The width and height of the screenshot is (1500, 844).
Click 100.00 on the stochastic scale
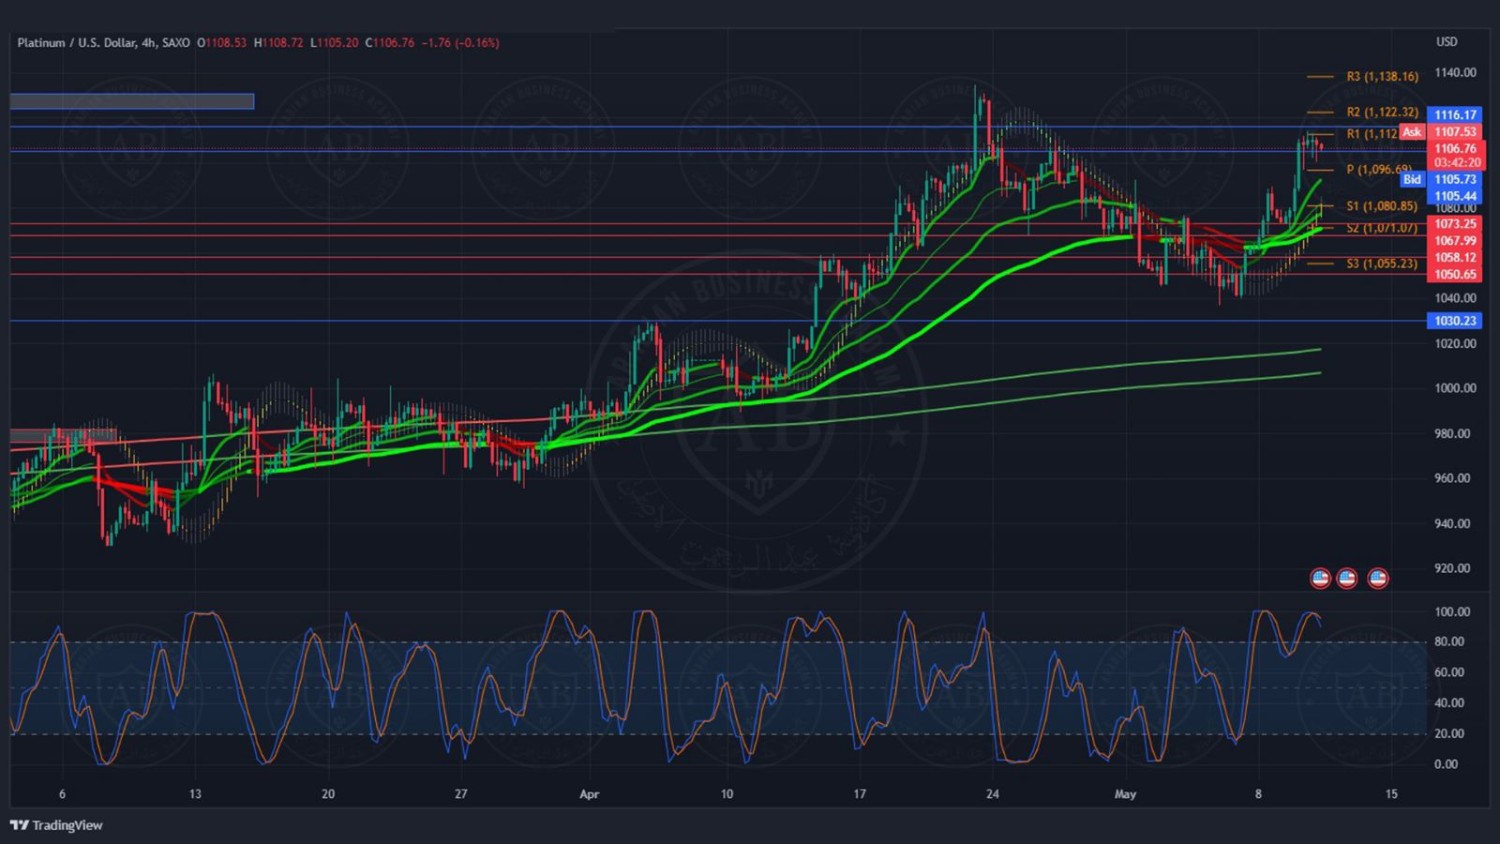tap(1452, 612)
